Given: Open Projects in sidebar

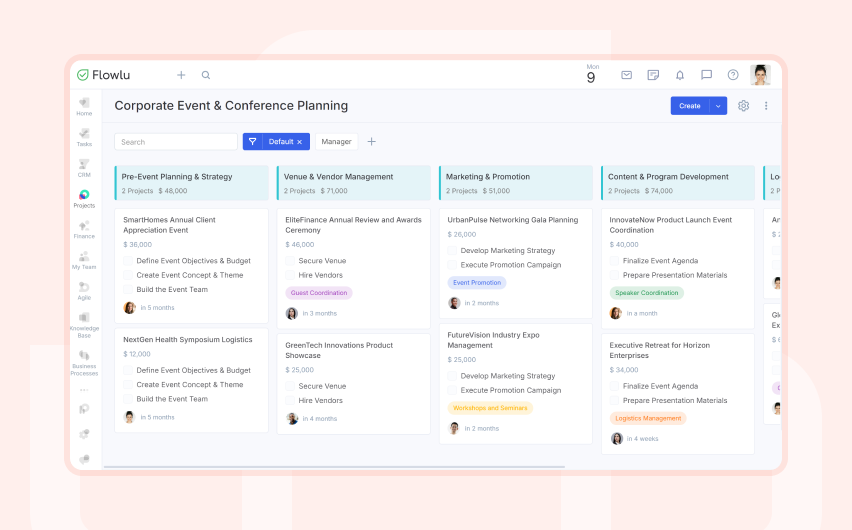Looking at the screenshot, I should (x=84, y=199).
